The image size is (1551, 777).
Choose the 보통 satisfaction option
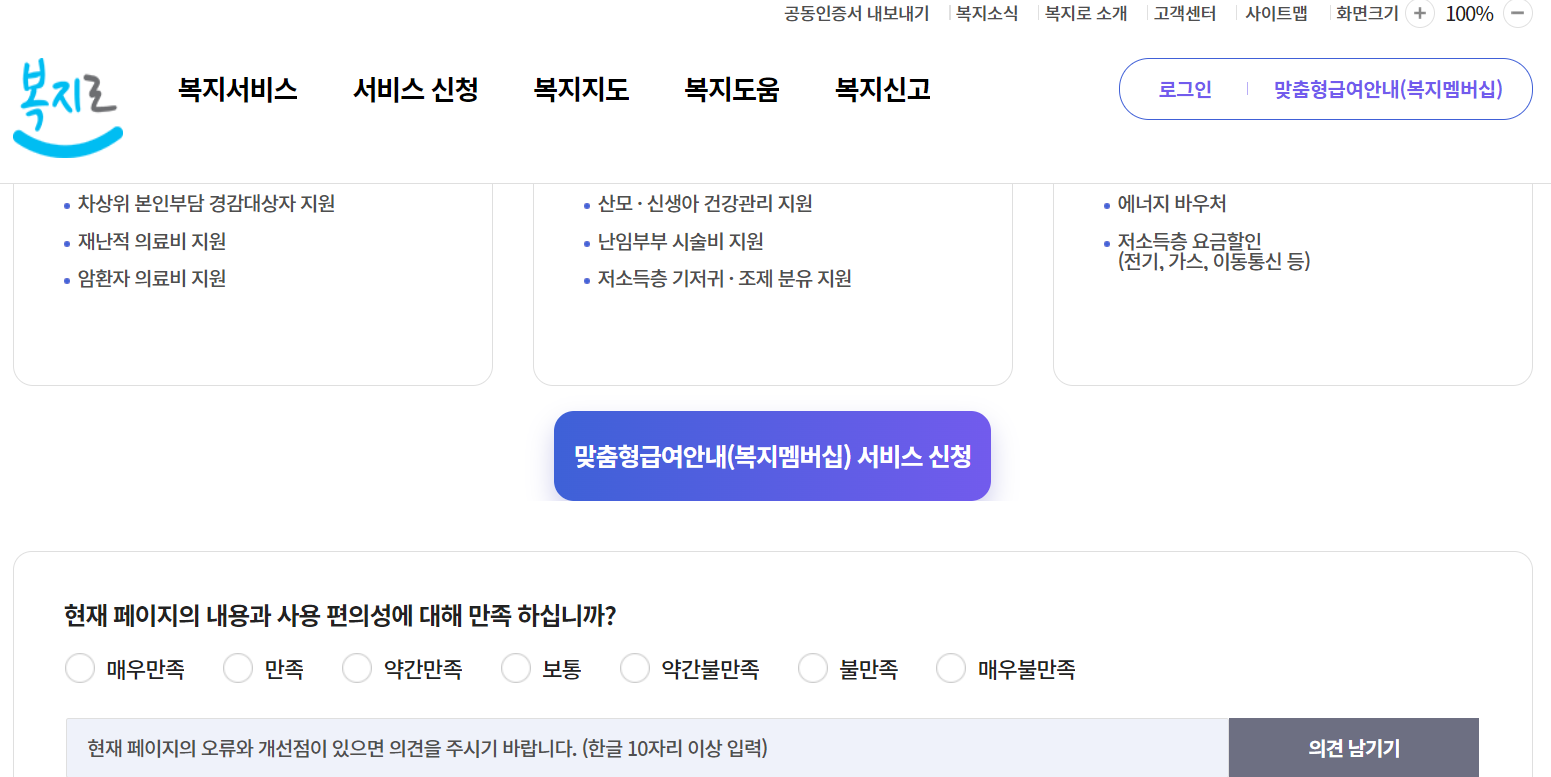516,667
